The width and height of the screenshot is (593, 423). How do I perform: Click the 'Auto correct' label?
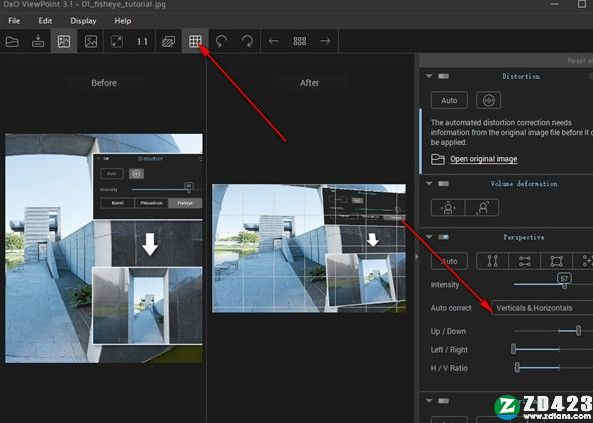(x=451, y=308)
